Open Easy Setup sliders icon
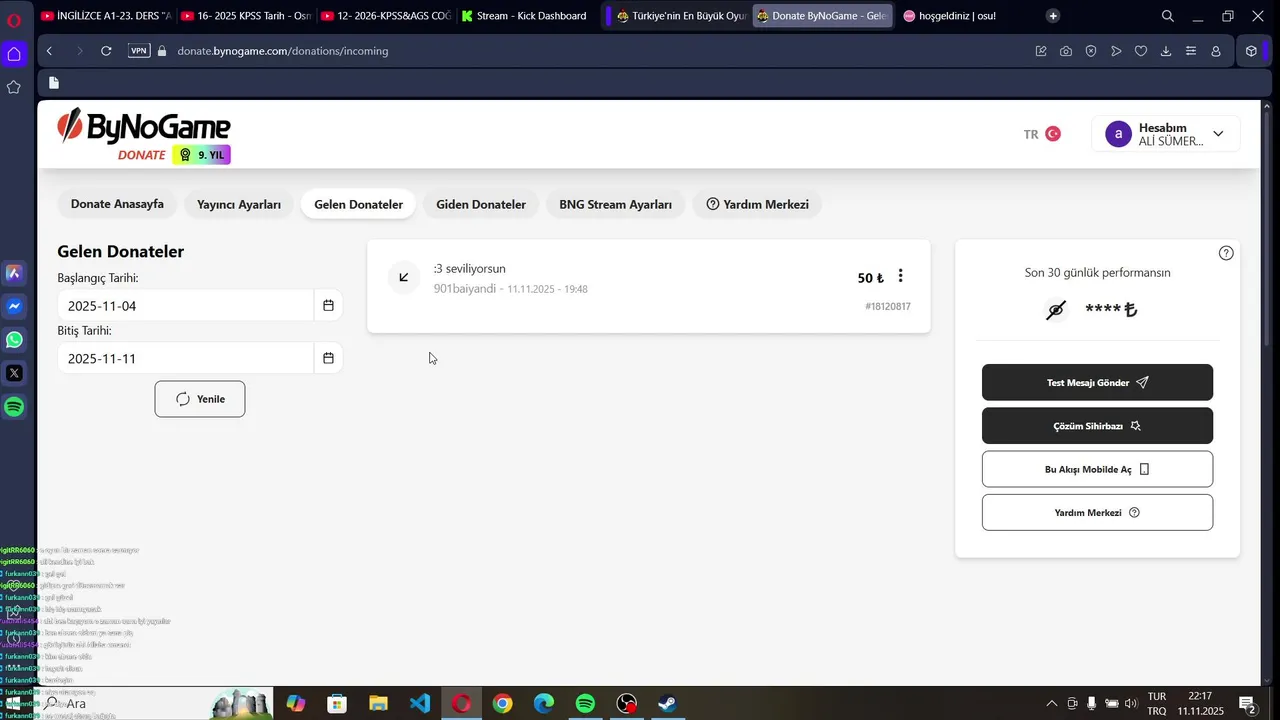1280x720 pixels. click(1190, 51)
